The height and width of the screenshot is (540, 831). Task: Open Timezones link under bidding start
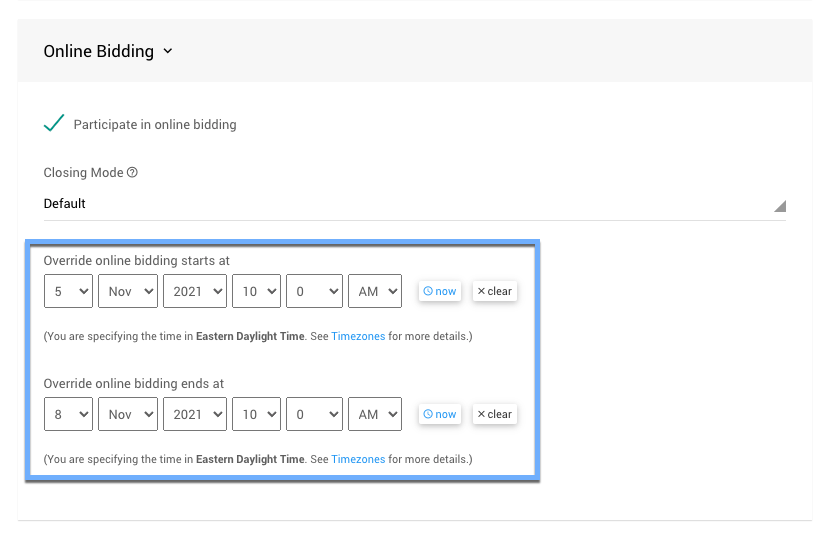[x=358, y=337]
